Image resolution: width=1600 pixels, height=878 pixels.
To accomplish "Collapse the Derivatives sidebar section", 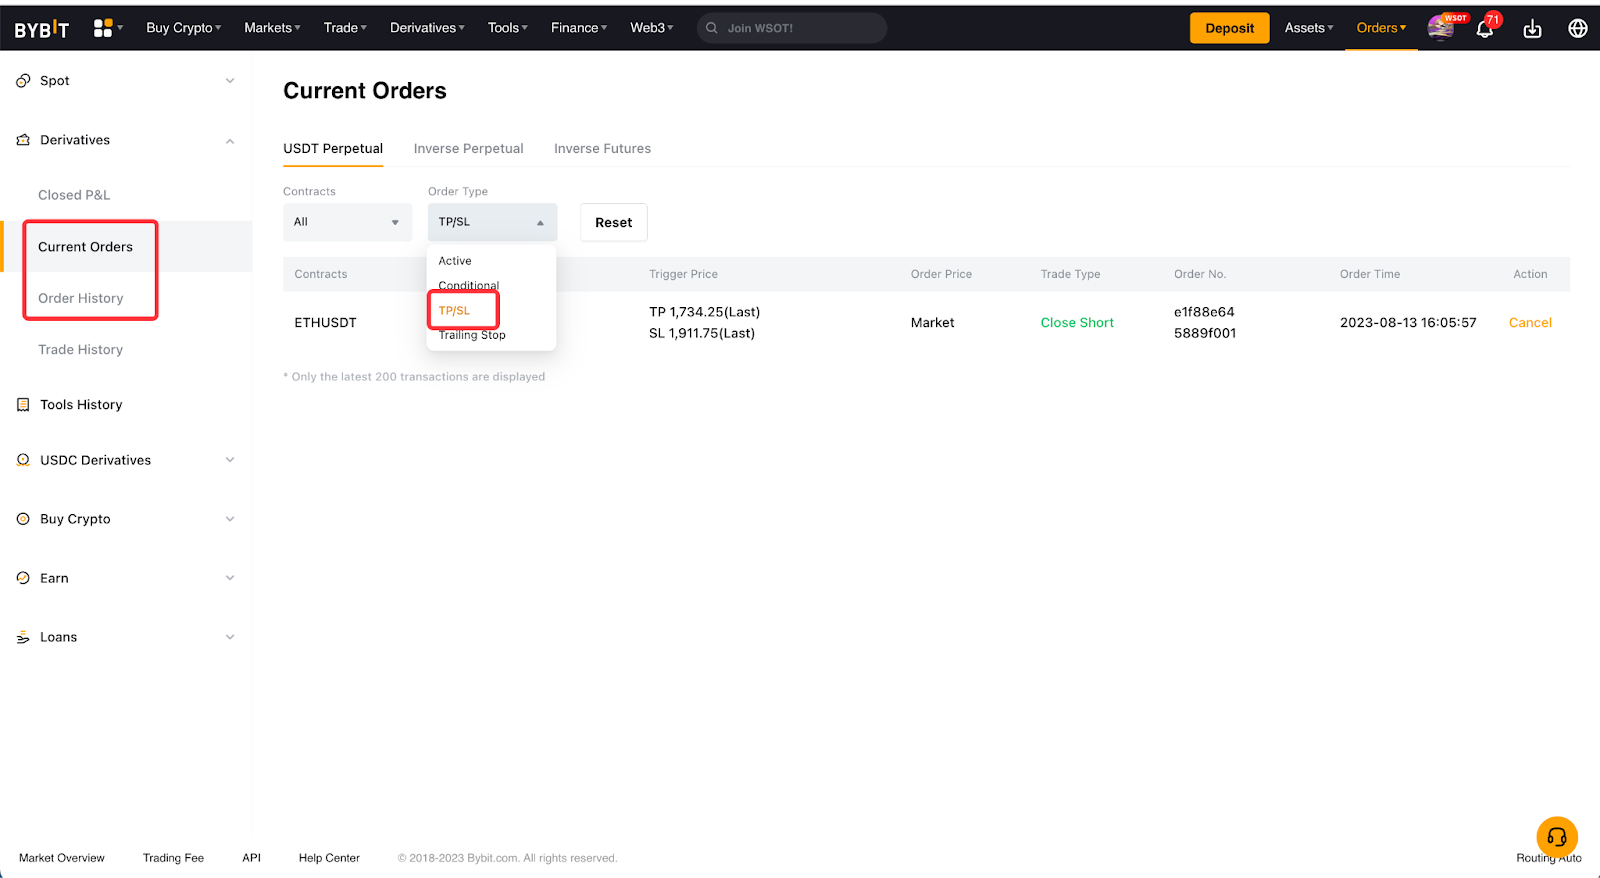I will pos(230,141).
